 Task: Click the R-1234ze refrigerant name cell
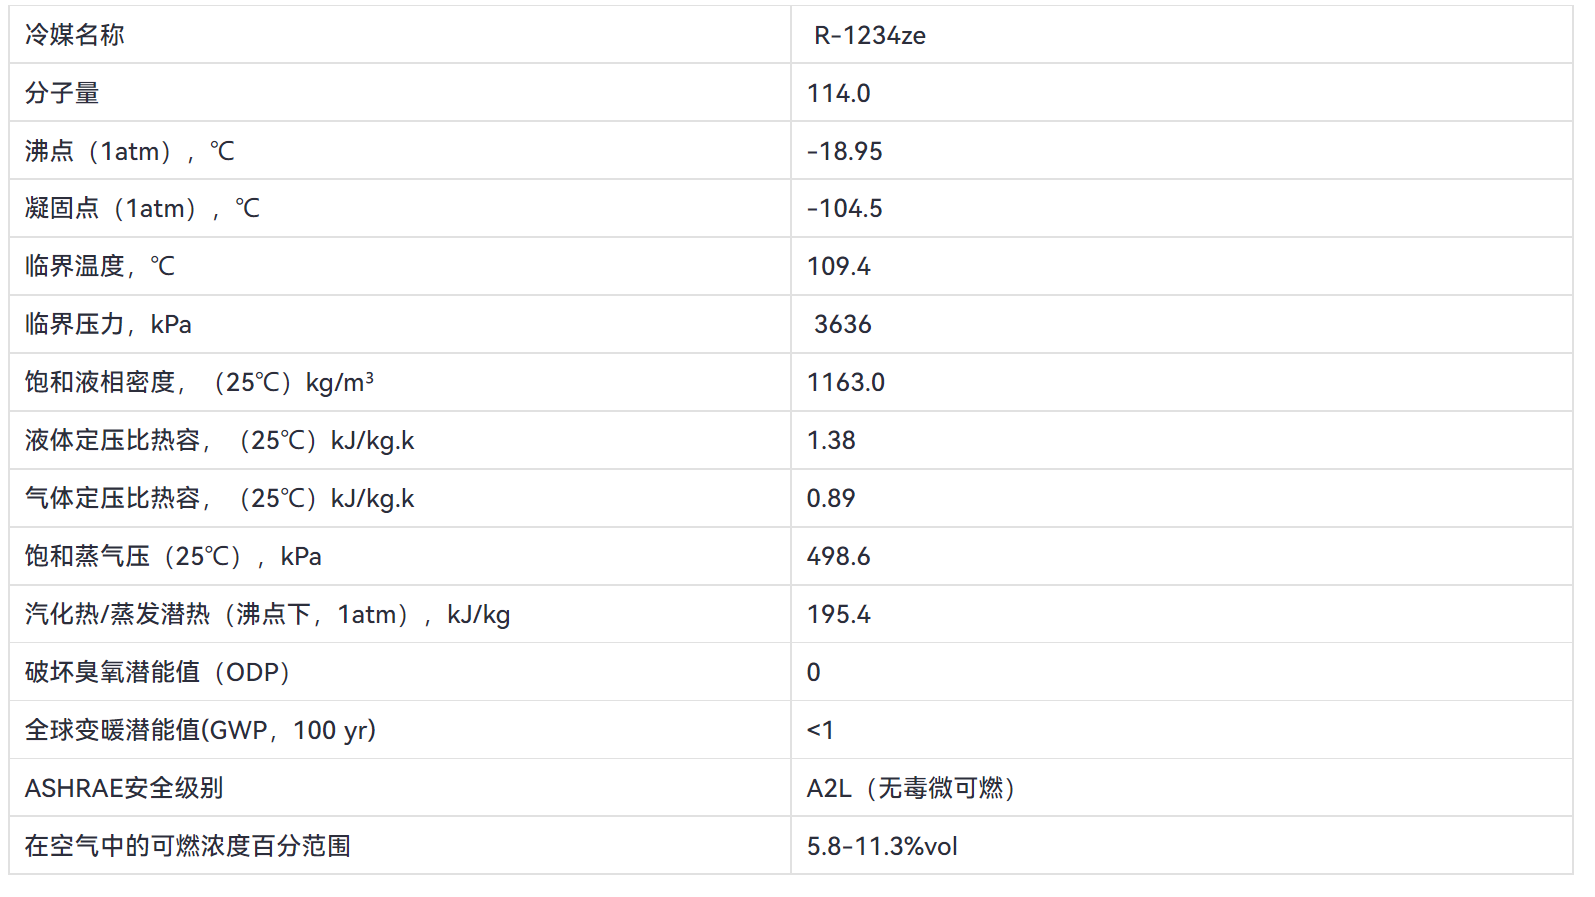(869, 36)
